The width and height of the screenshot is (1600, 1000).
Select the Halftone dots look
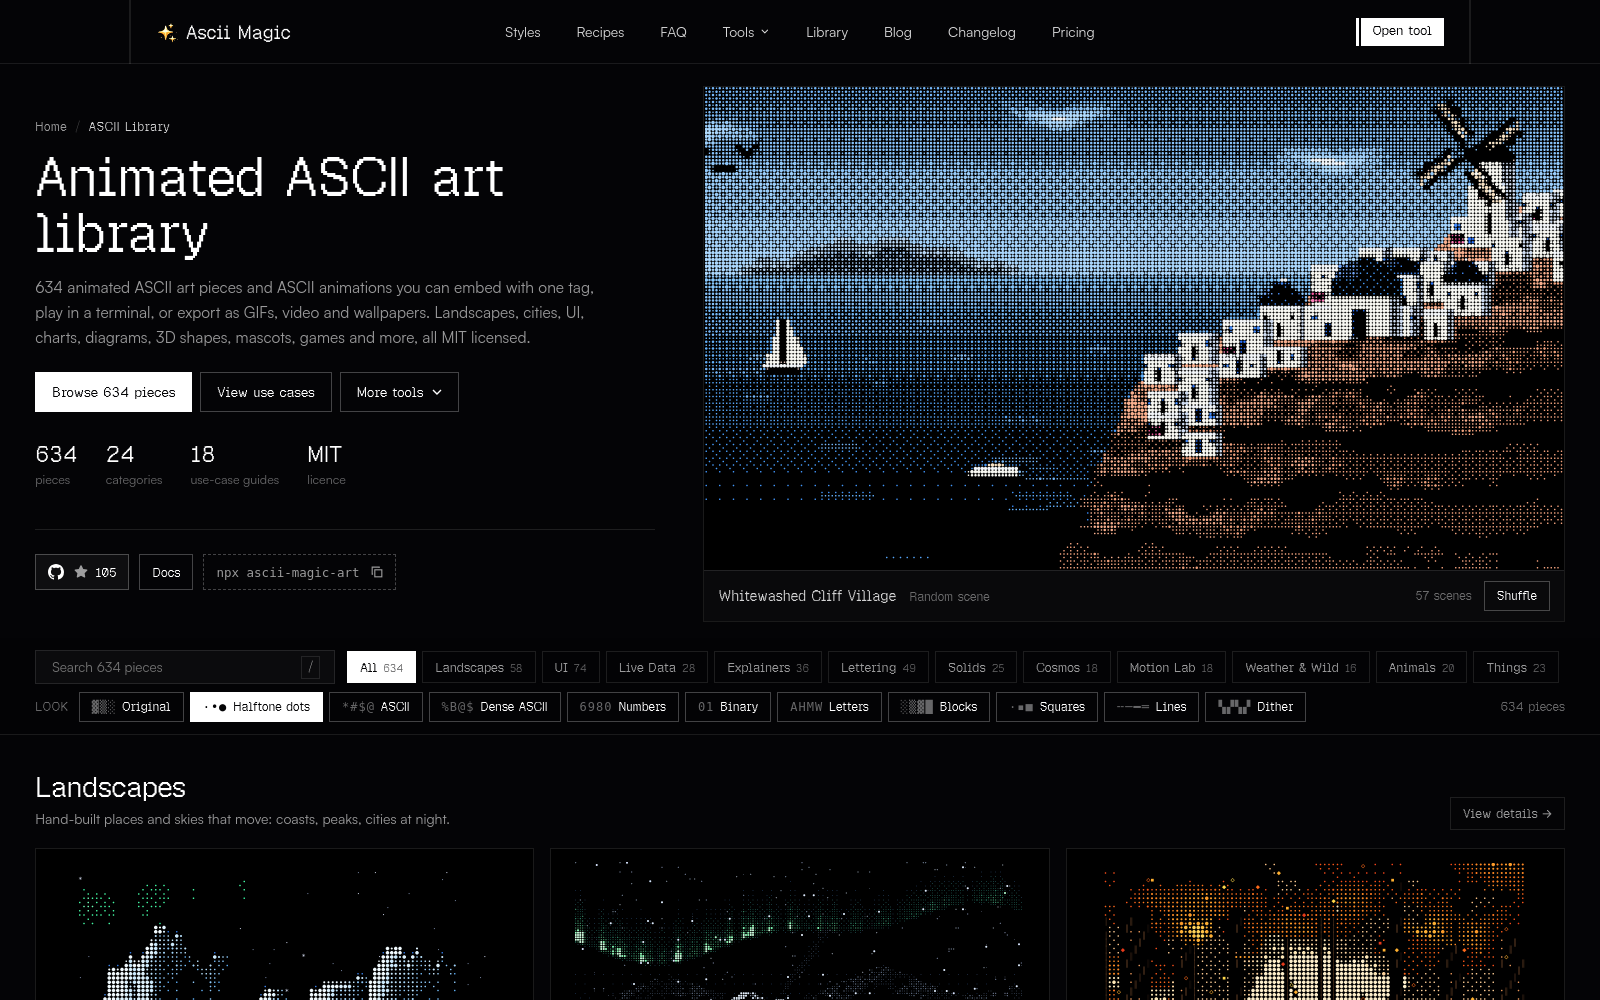256,707
